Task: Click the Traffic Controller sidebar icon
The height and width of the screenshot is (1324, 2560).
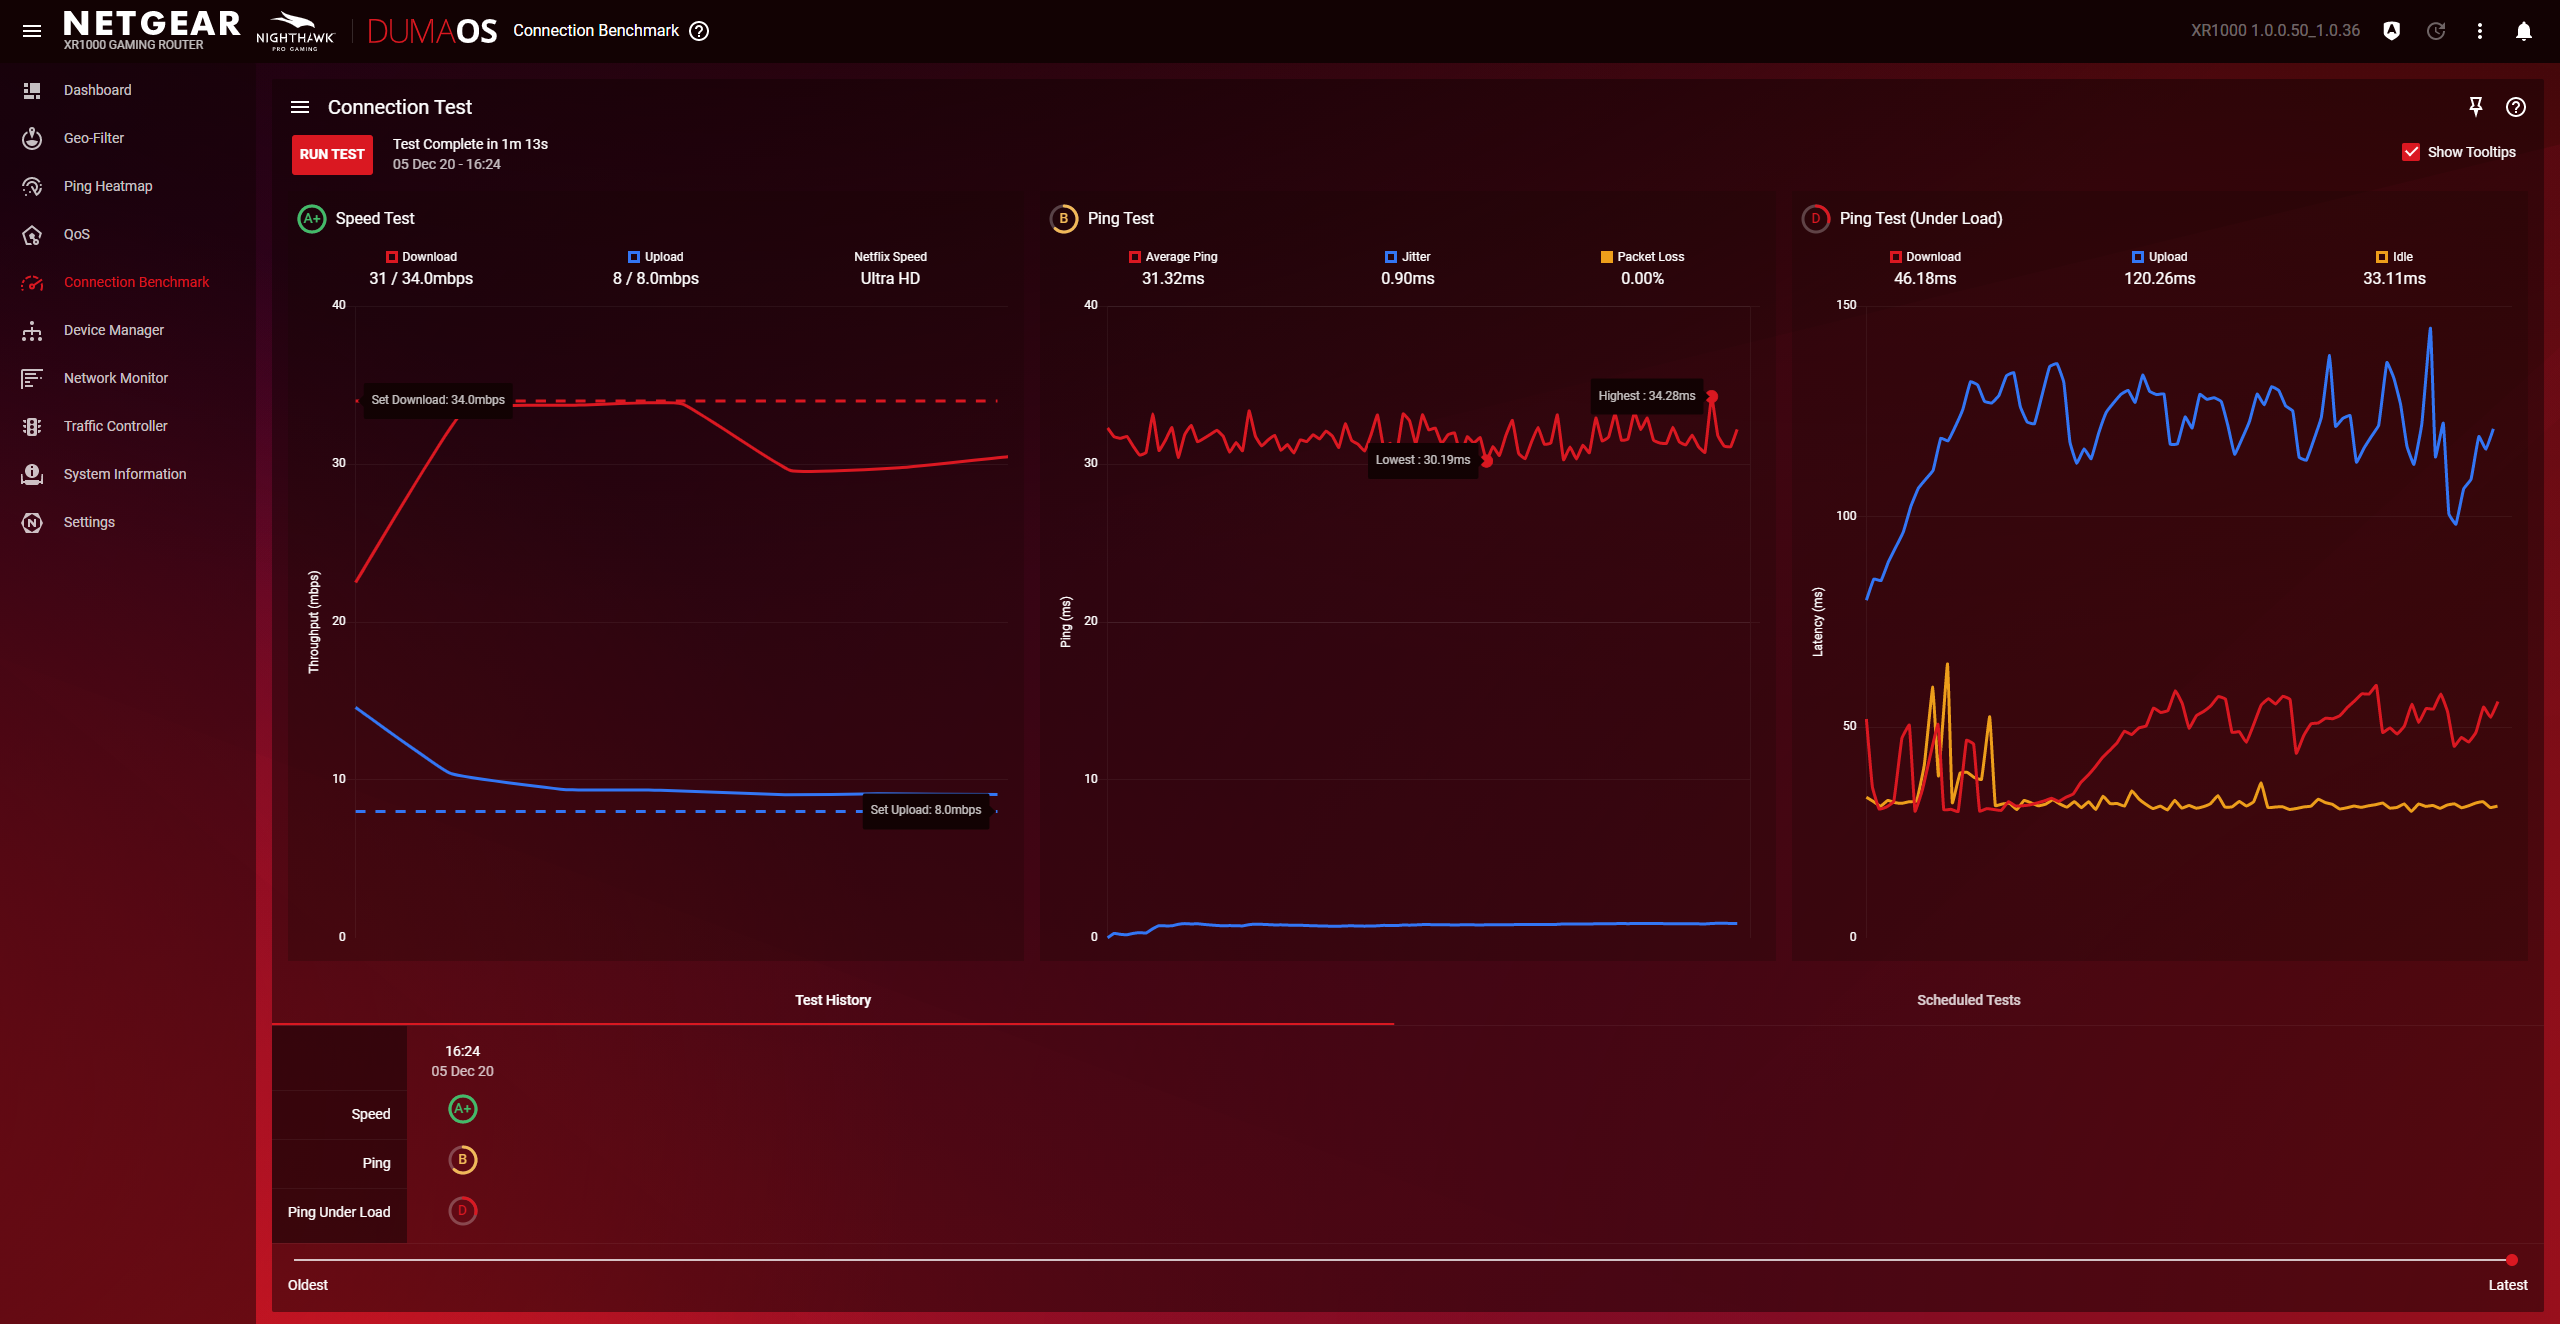Action: coord(32,426)
